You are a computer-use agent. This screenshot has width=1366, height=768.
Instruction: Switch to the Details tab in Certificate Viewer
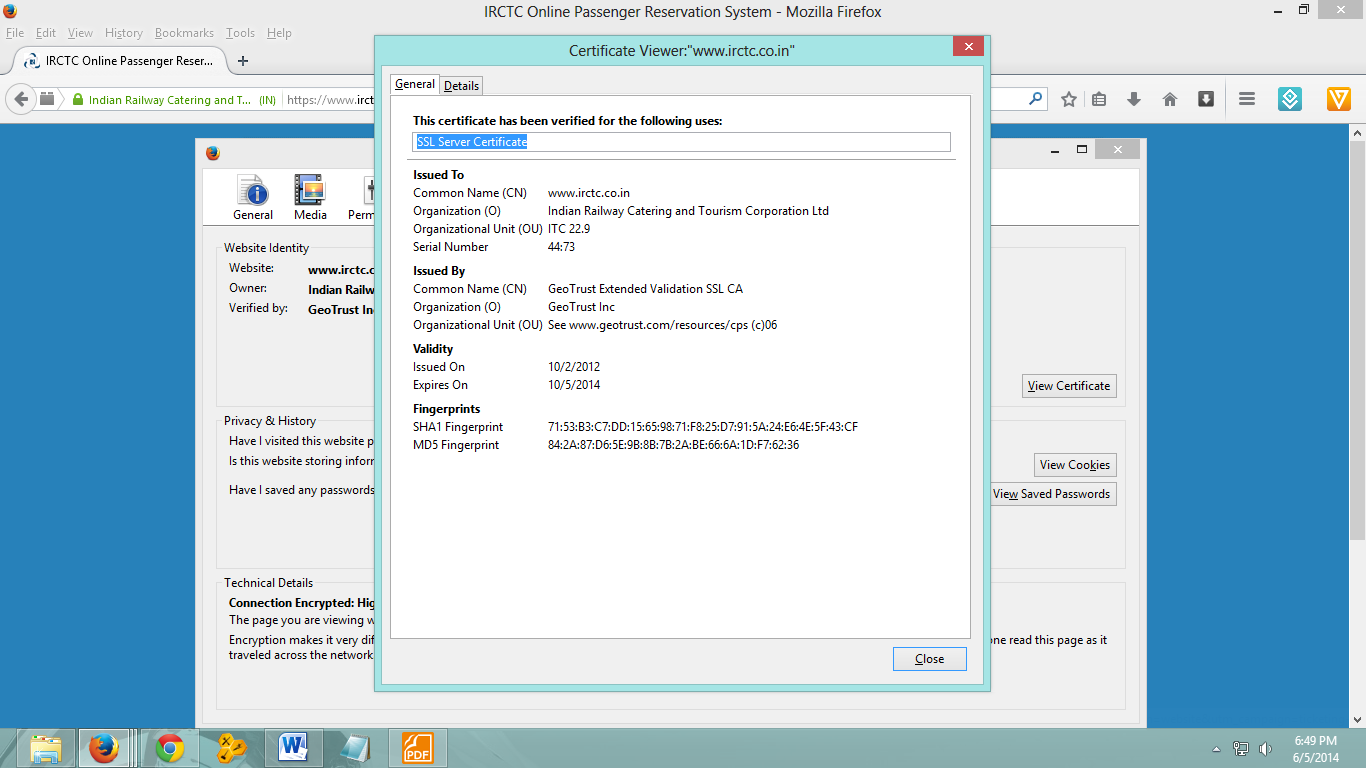click(462, 85)
